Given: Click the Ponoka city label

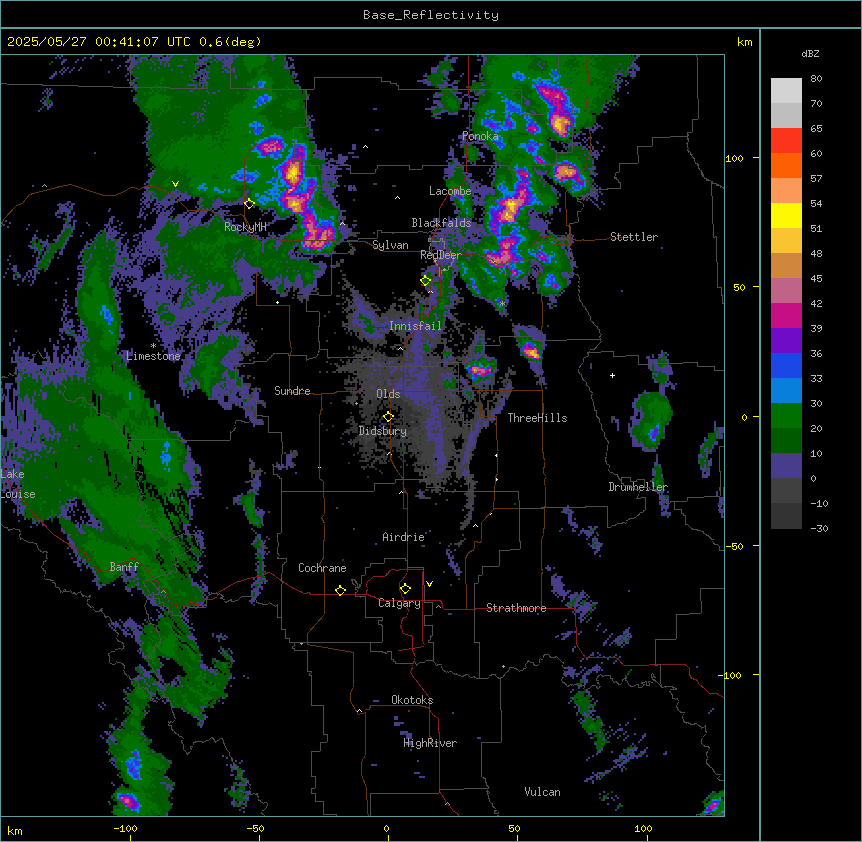Looking at the screenshot, I should pos(480,136).
